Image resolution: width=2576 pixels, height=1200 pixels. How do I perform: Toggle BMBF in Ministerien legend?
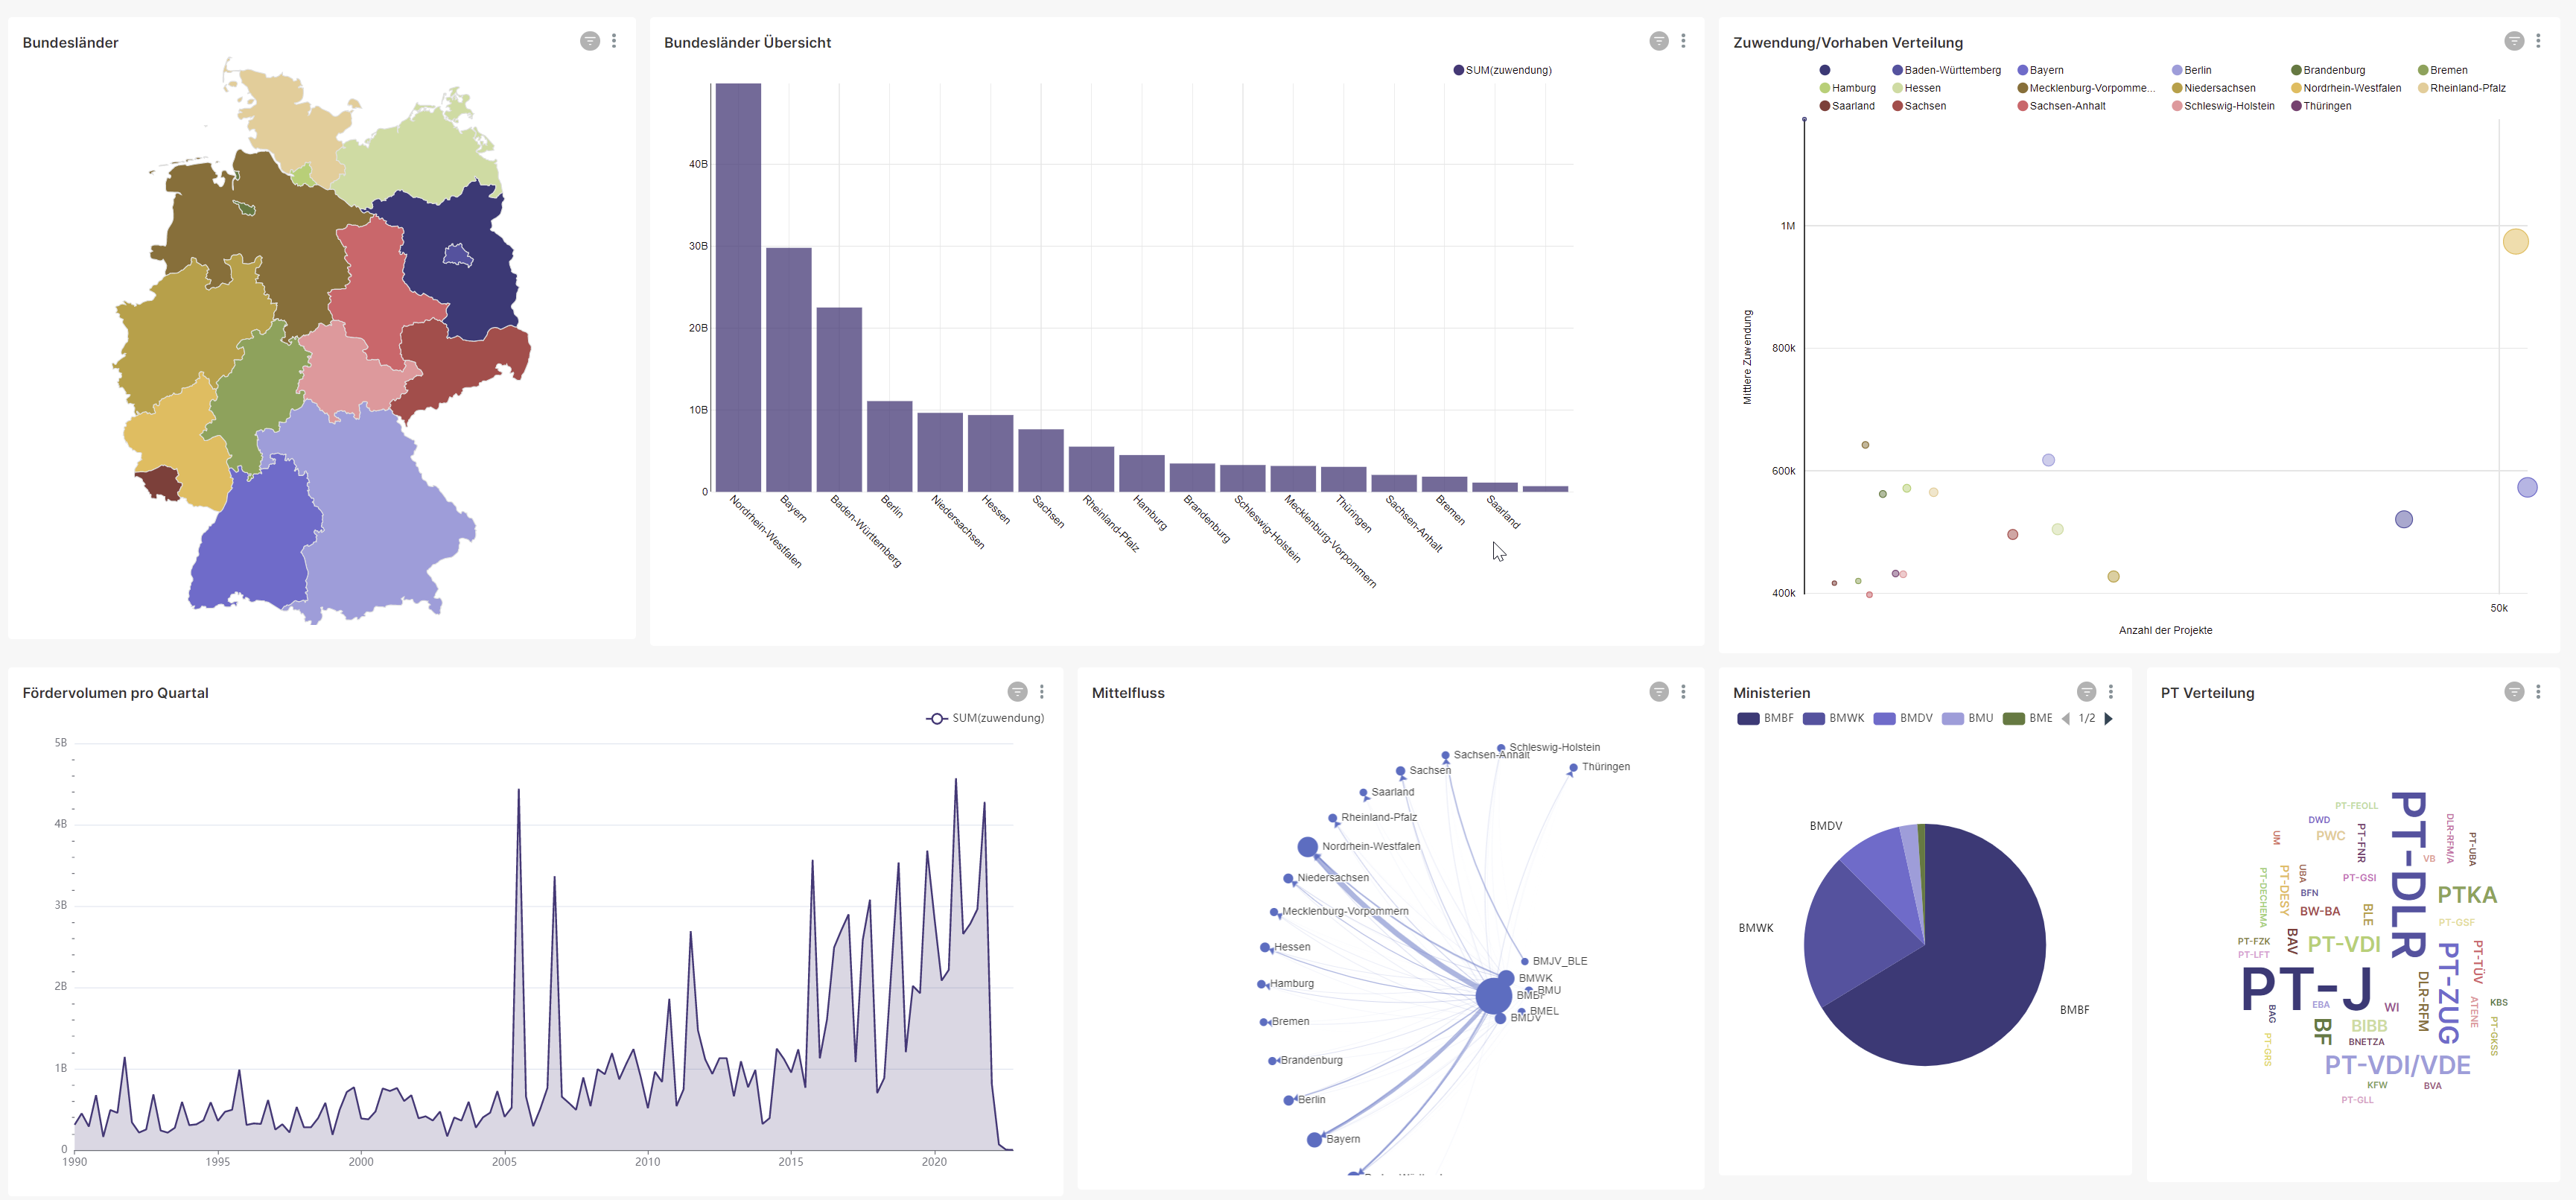point(1765,718)
